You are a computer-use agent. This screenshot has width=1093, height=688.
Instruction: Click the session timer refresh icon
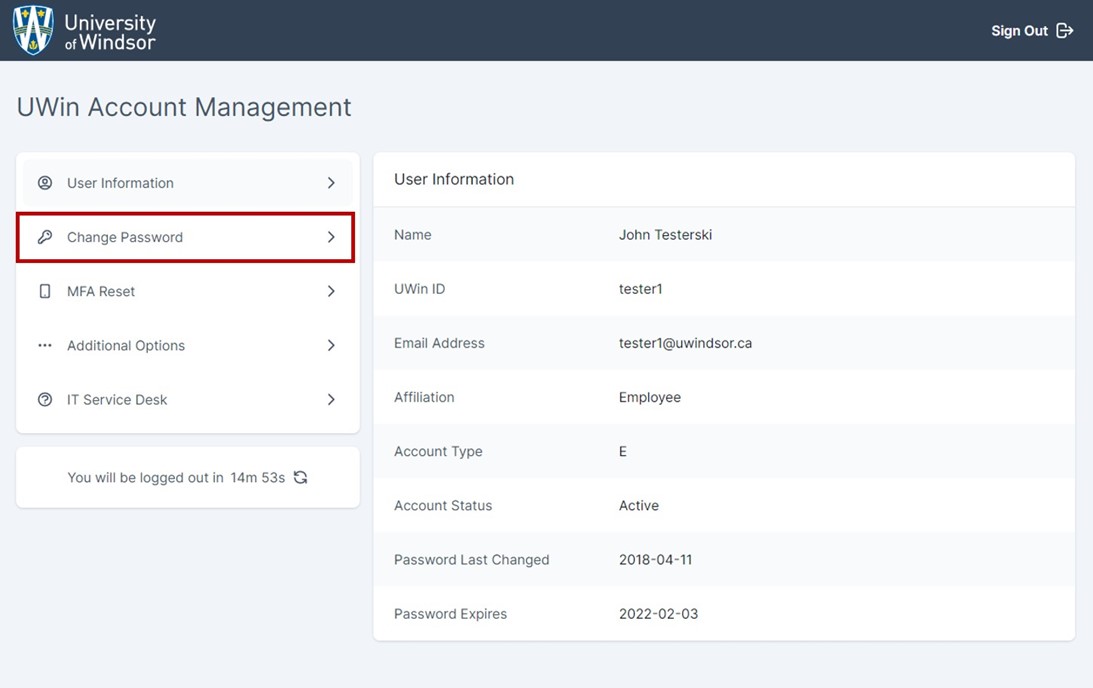pos(301,477)
